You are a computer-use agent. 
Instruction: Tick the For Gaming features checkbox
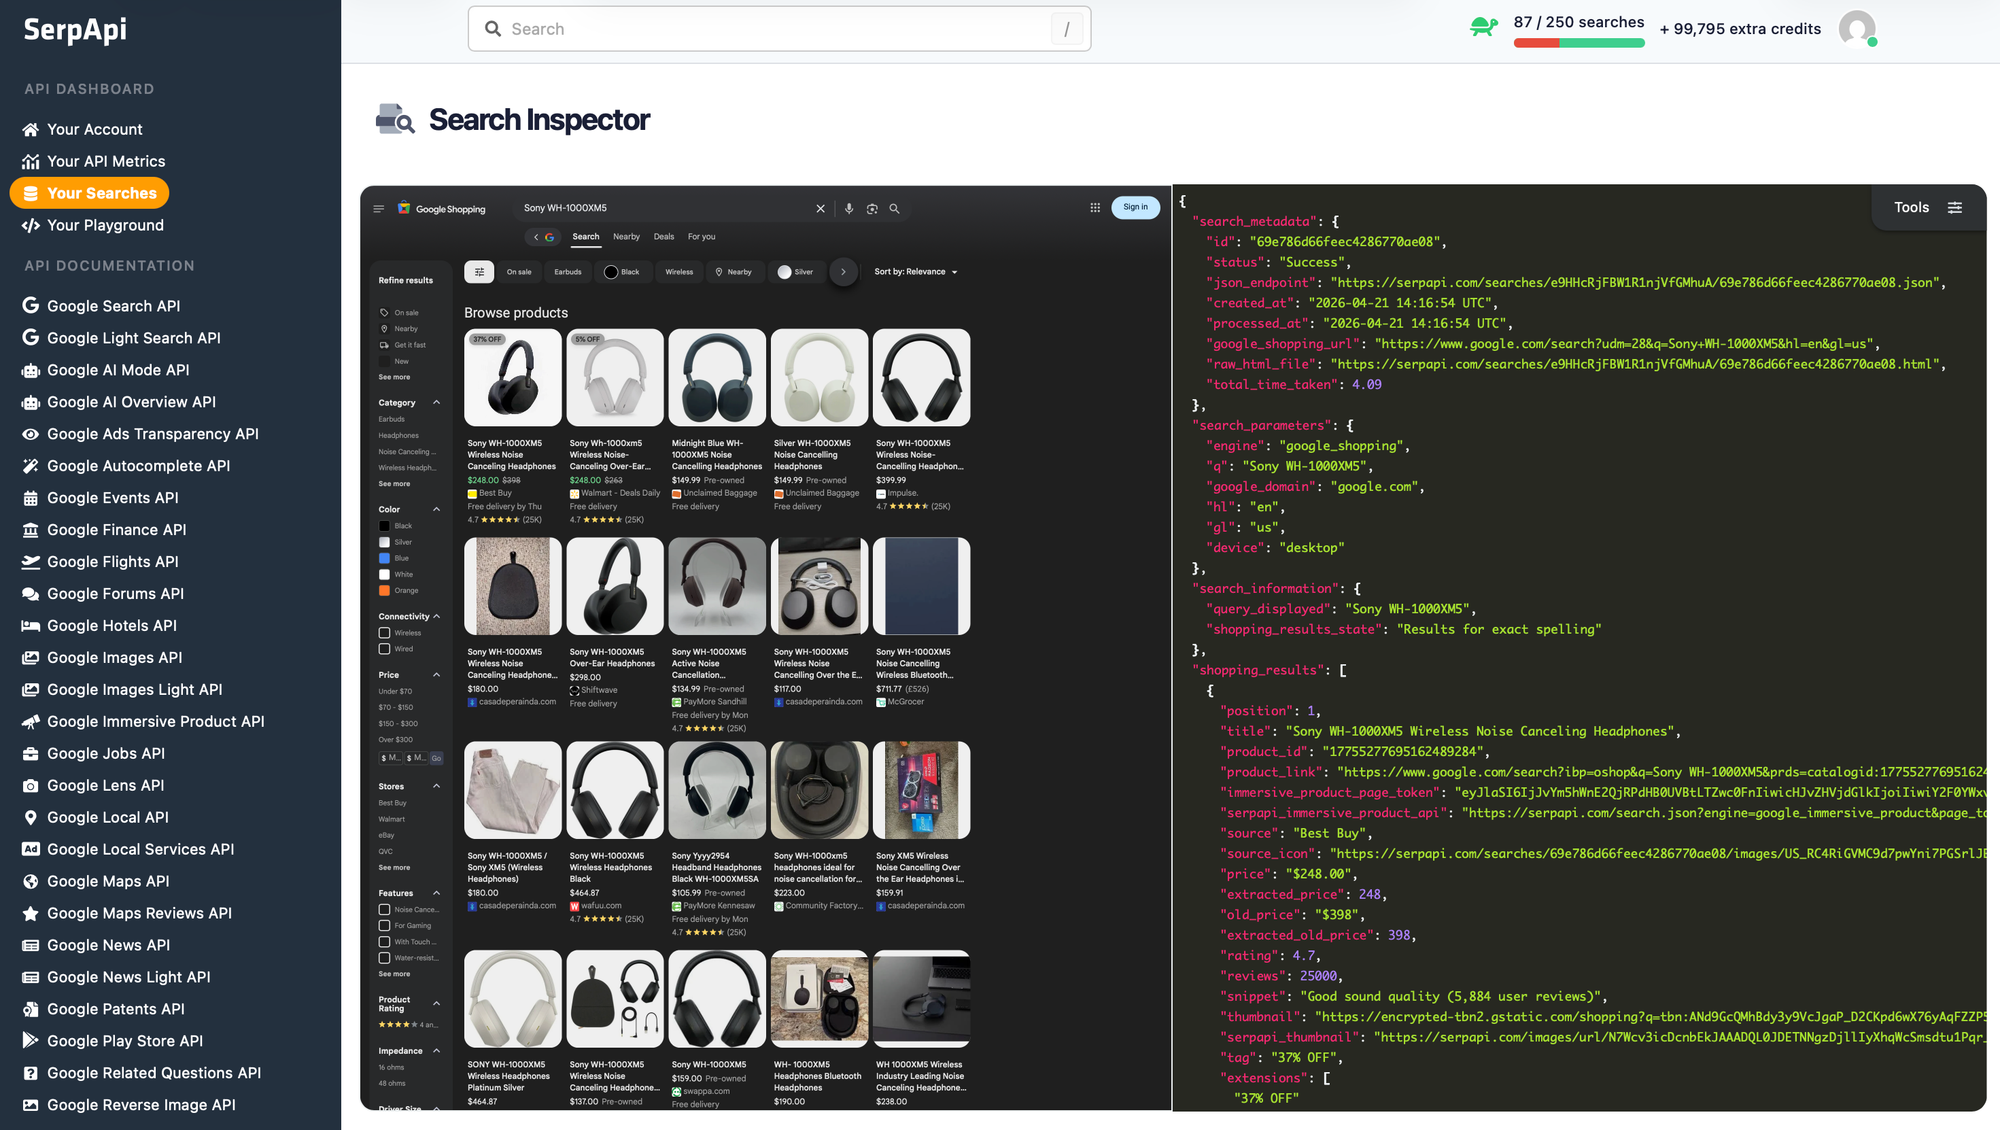point(384,926)
